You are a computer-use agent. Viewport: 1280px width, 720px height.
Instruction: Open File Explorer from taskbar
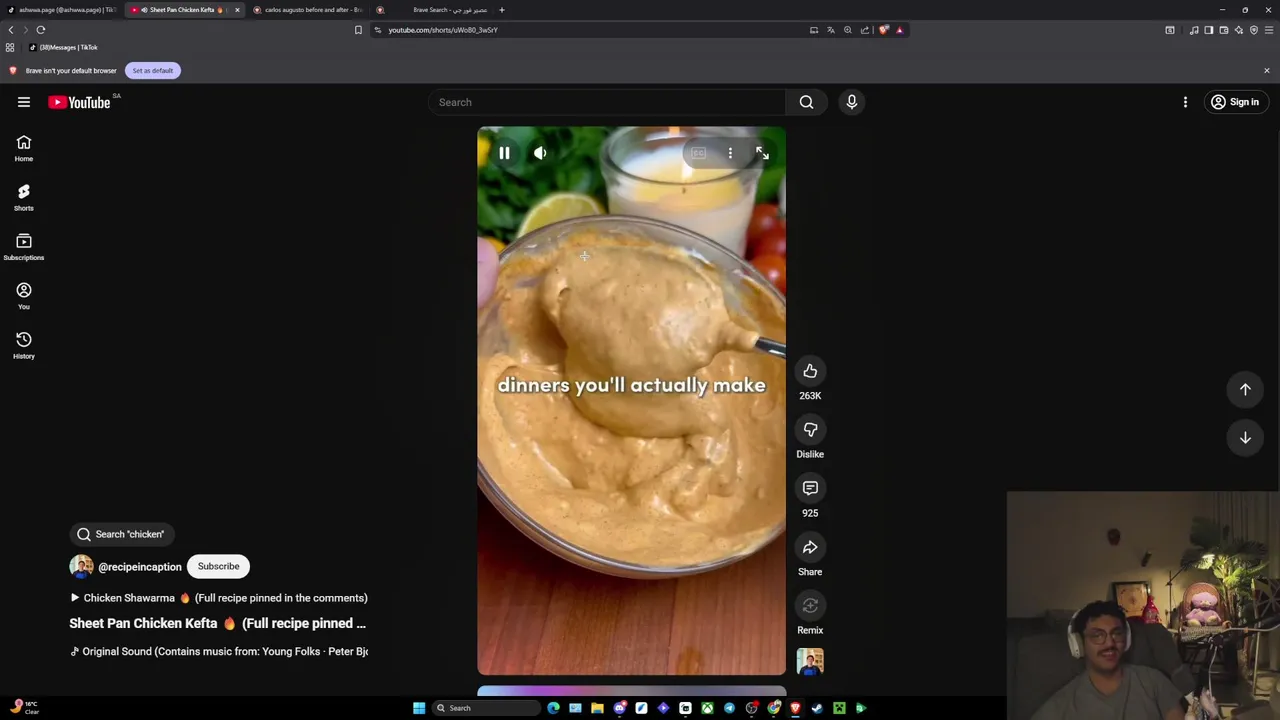coord(597,708)
